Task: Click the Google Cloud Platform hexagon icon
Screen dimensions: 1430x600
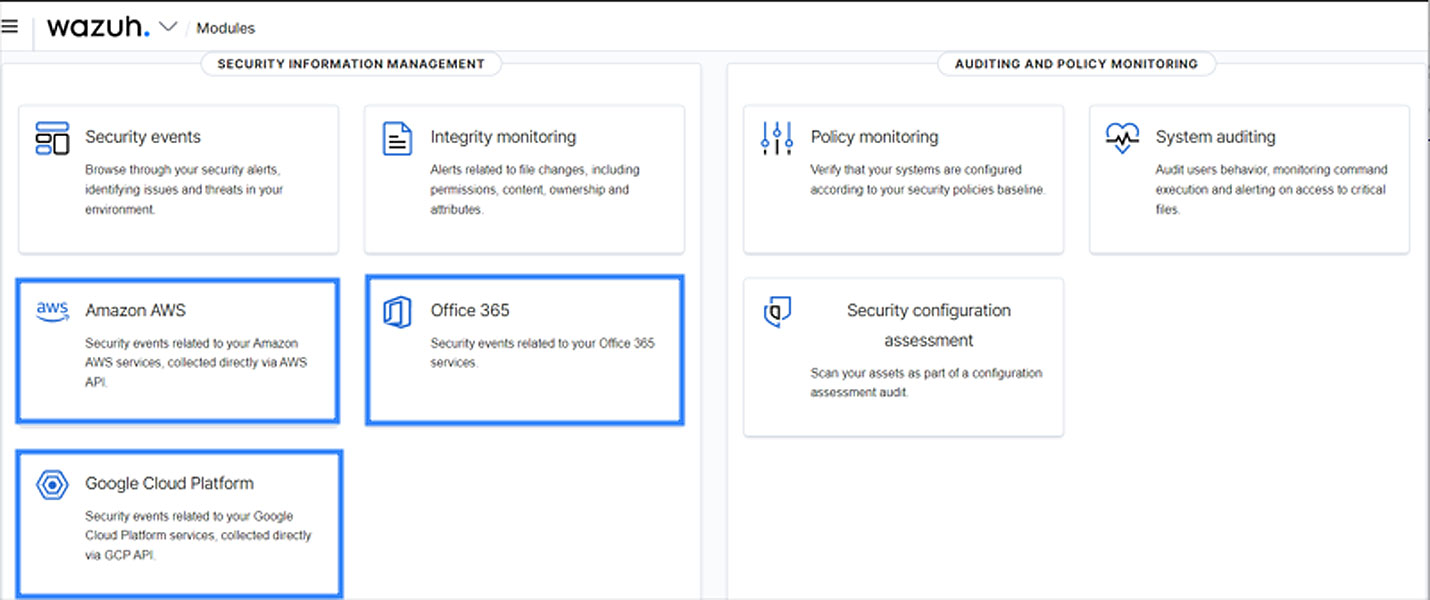Action: [52, 485]
